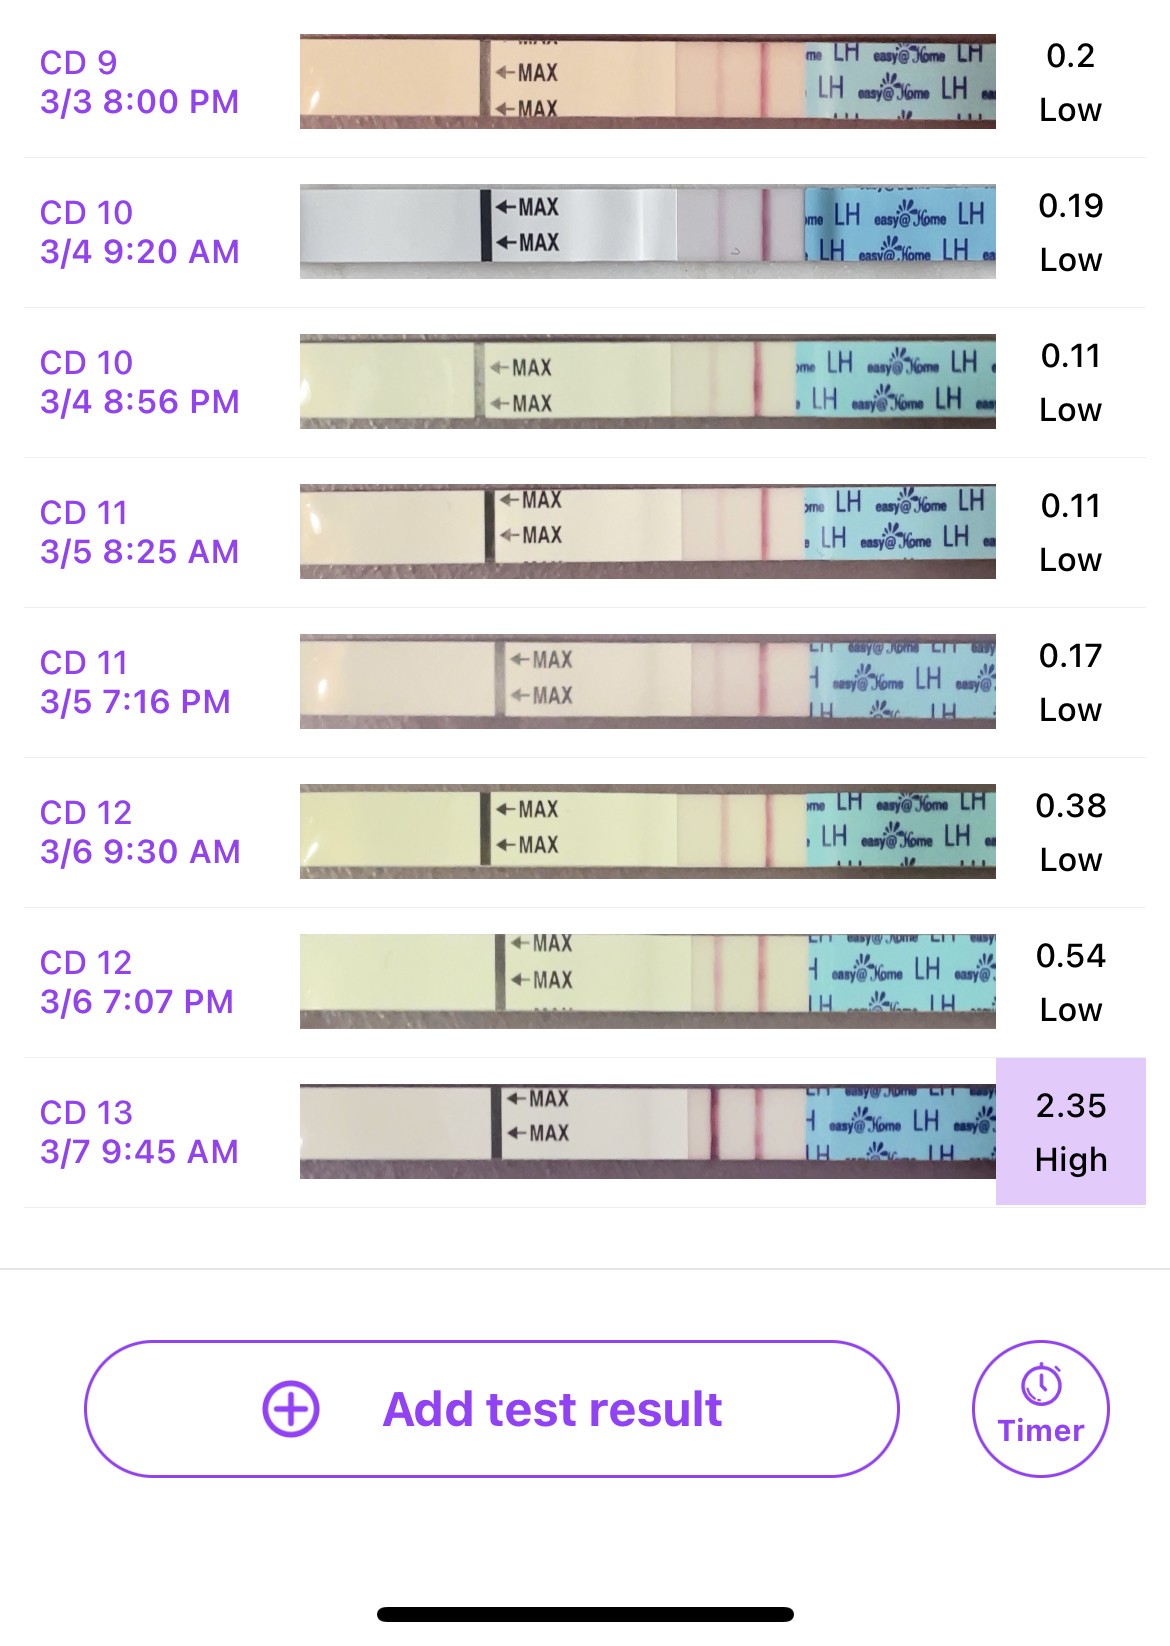
Task: Open the 3/6 9:30 AM test strip image
Action: 647,832
